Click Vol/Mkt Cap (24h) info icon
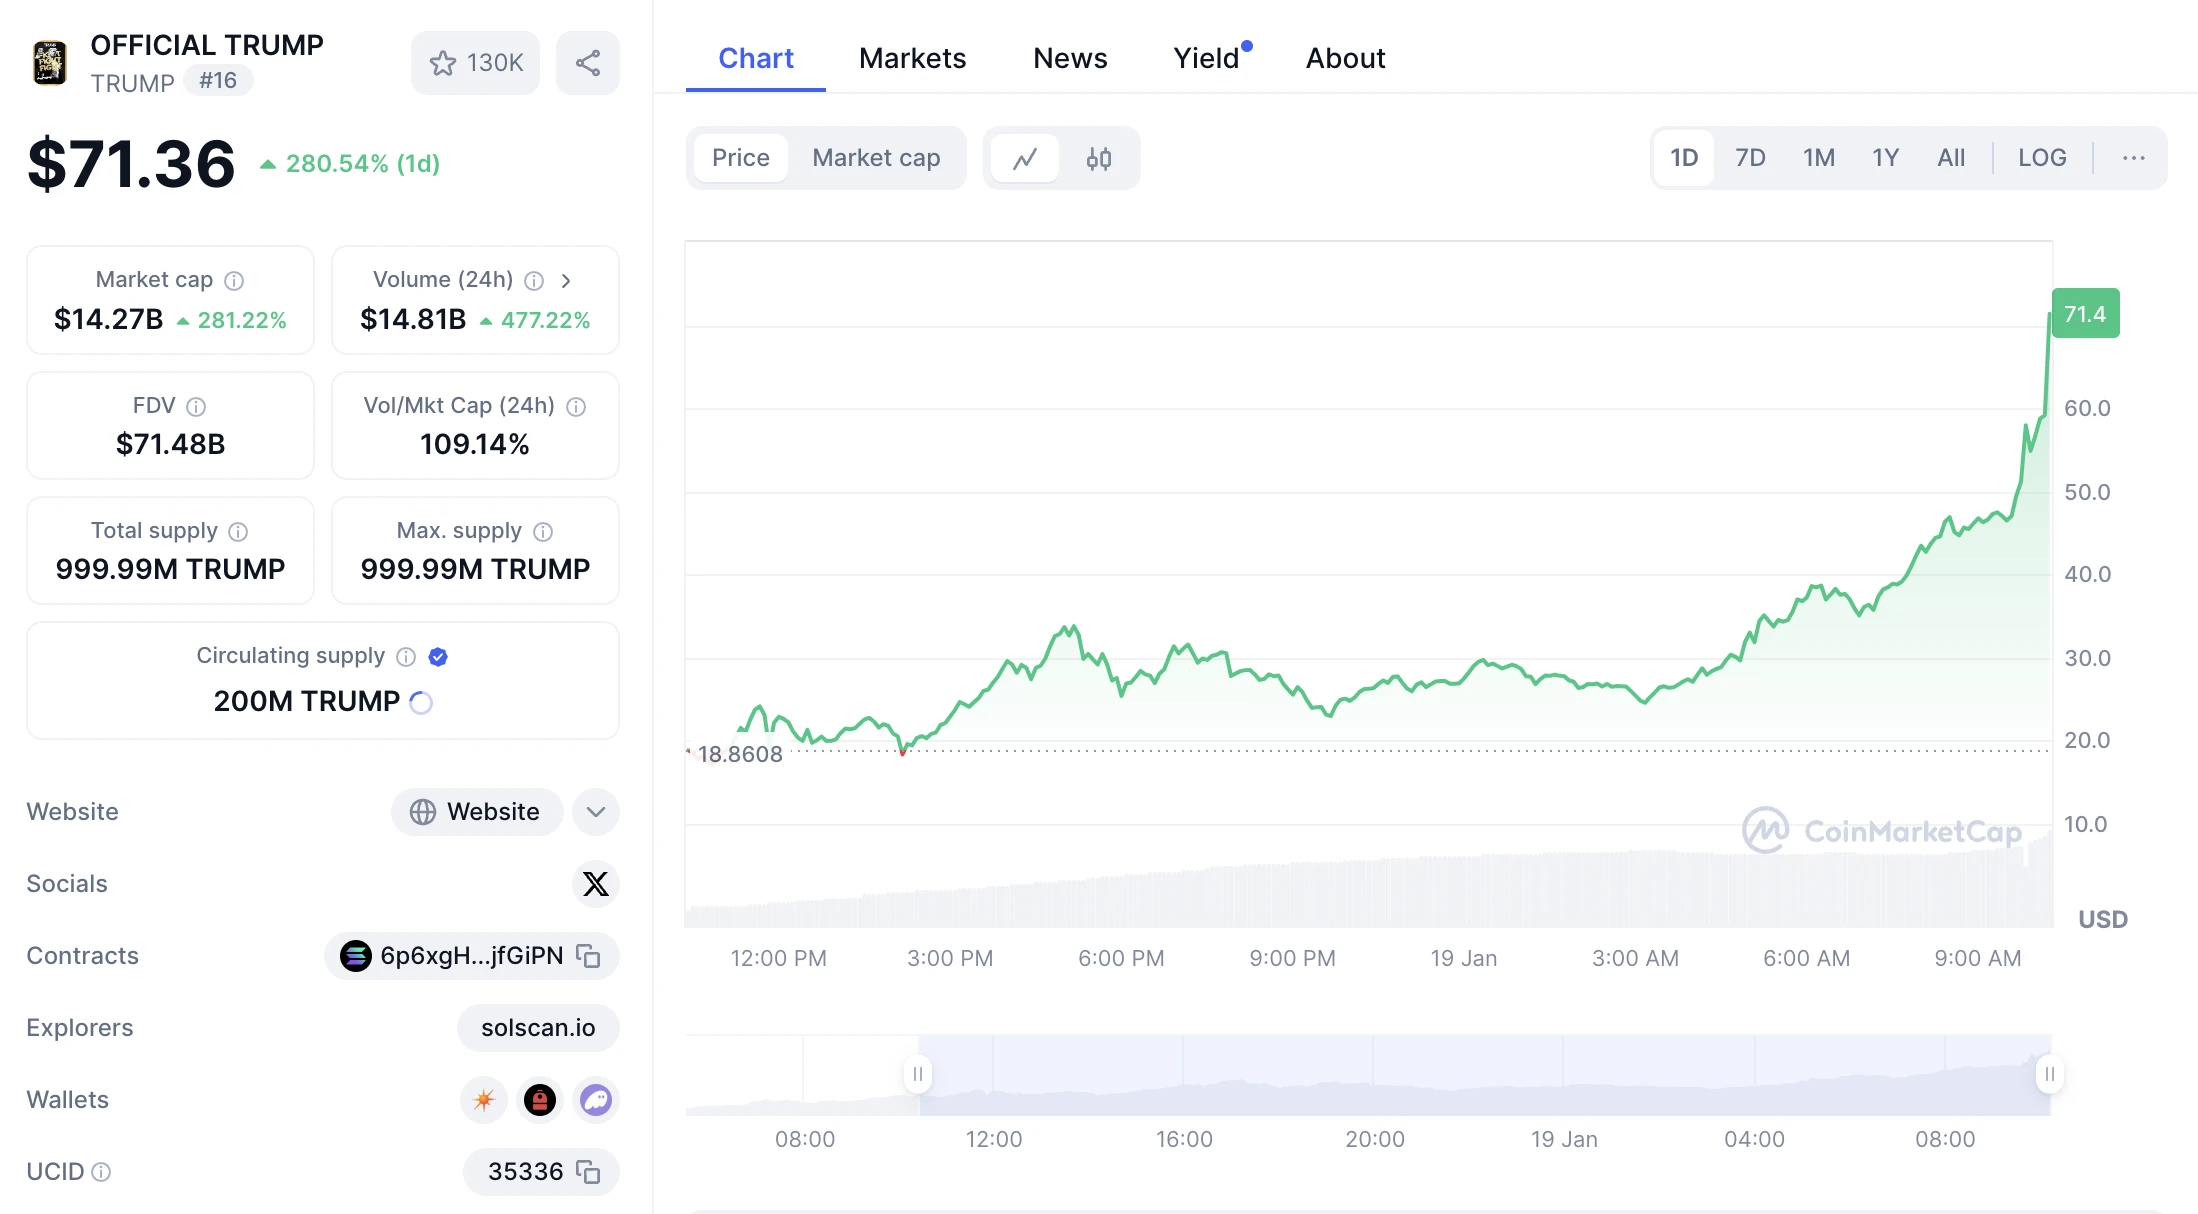The width and height of the screenshot is (2198, 1214). click(576, 407)
